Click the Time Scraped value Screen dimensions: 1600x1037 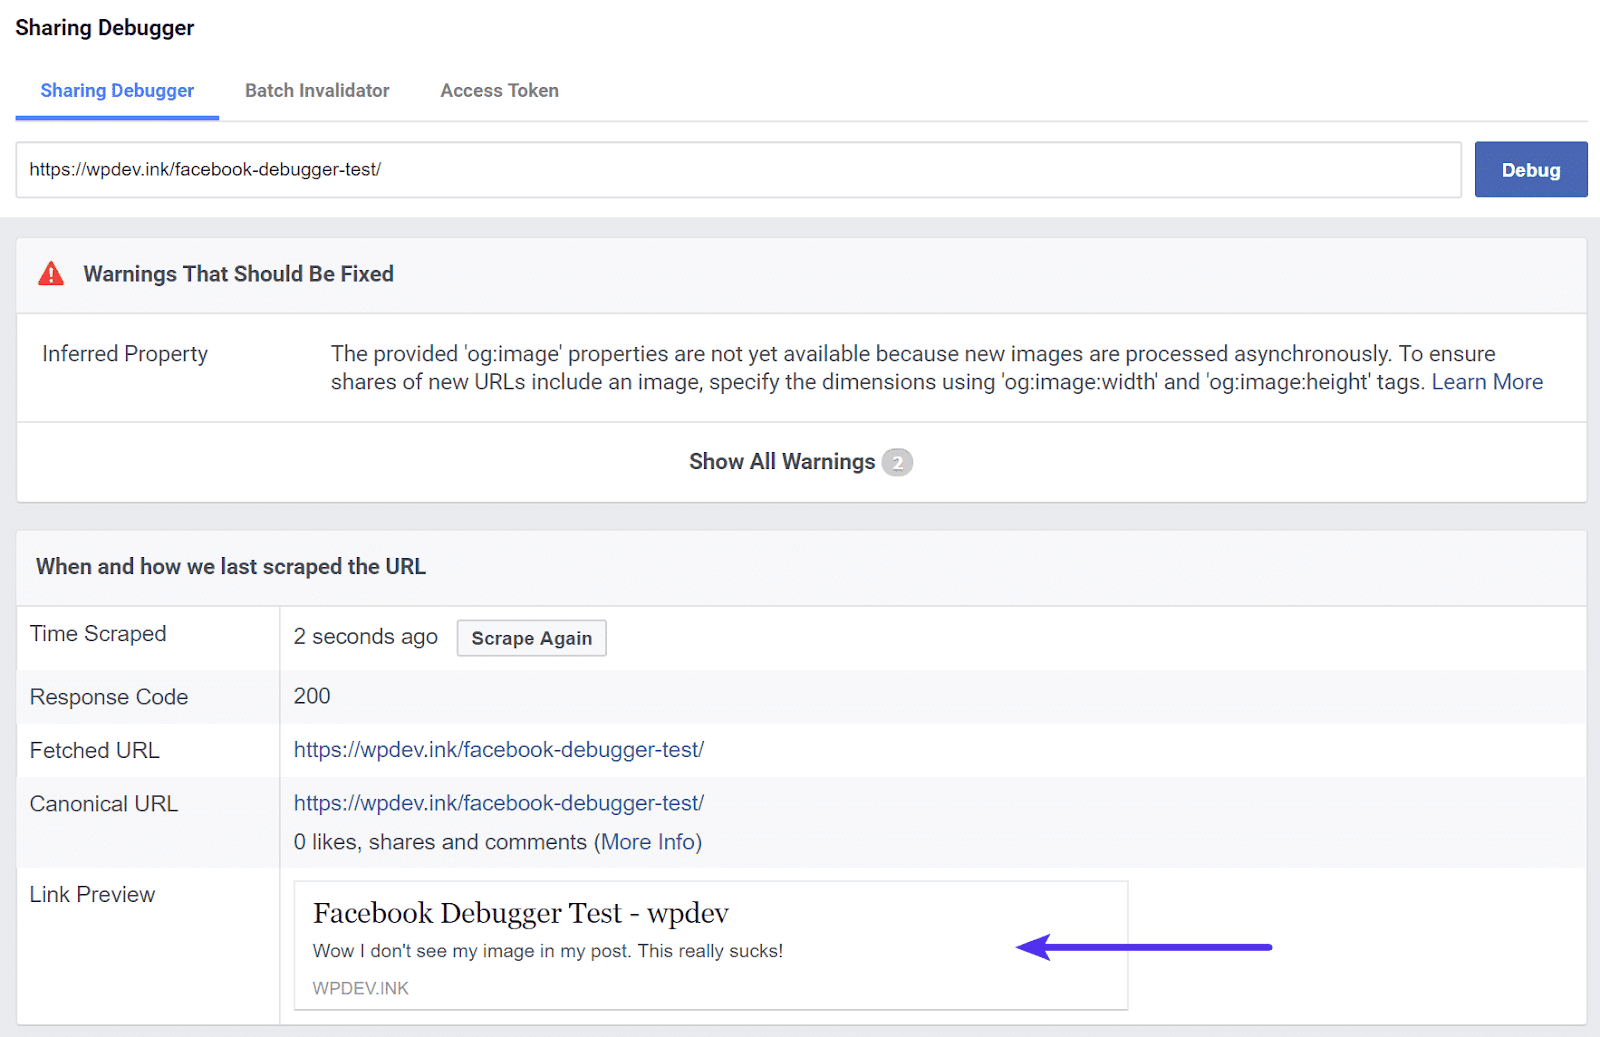point(364,636)
